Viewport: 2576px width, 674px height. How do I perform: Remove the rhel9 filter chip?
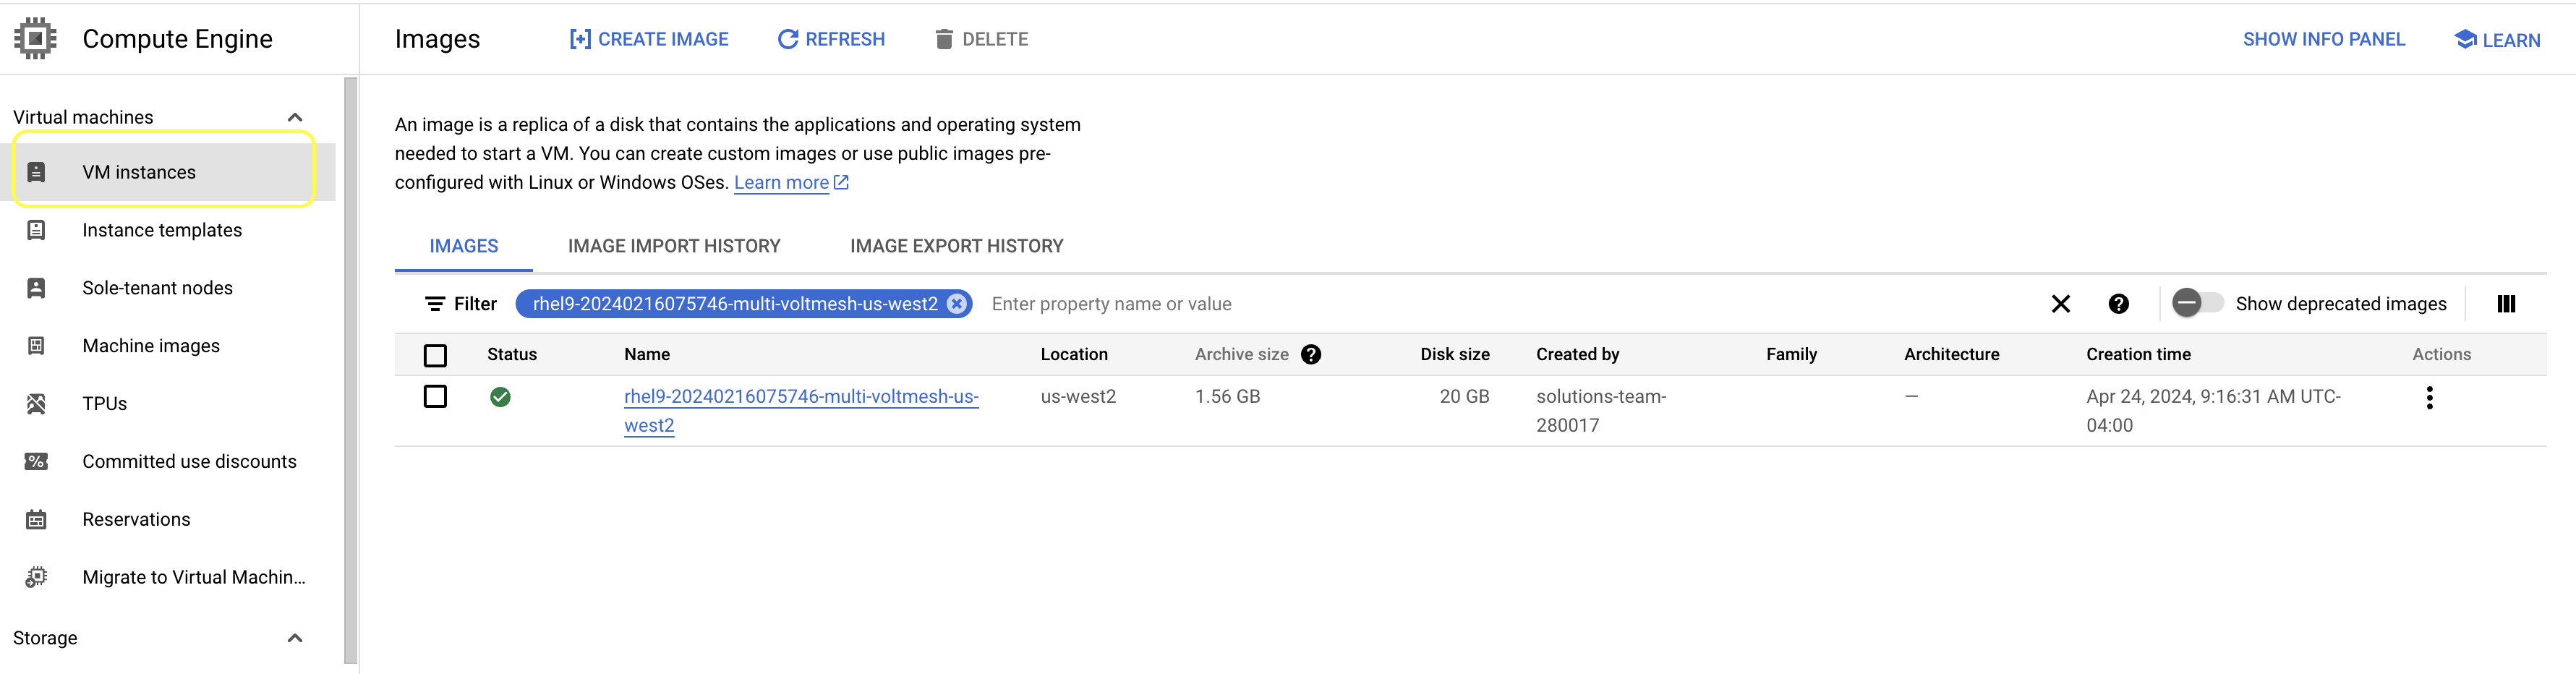957,304
